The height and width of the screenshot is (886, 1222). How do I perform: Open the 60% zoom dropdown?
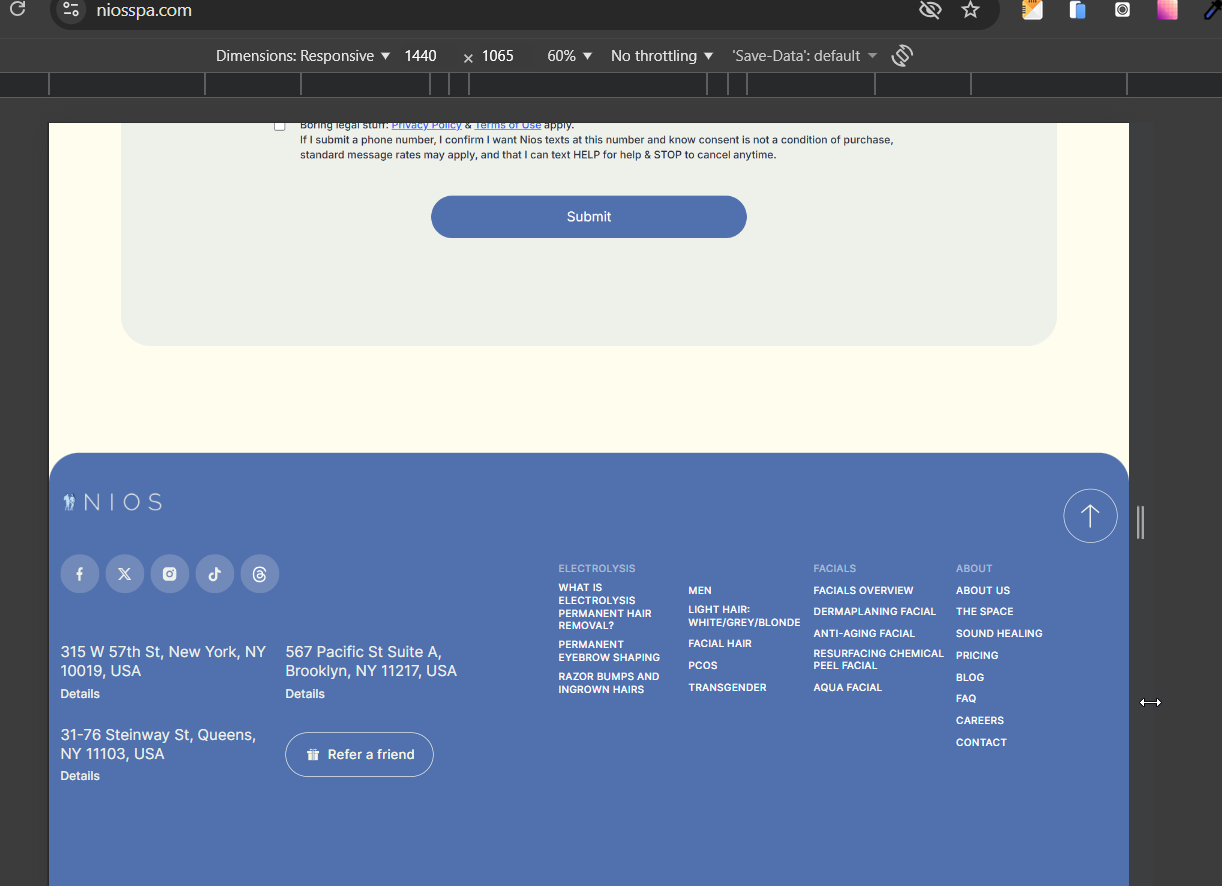point(570,56)
